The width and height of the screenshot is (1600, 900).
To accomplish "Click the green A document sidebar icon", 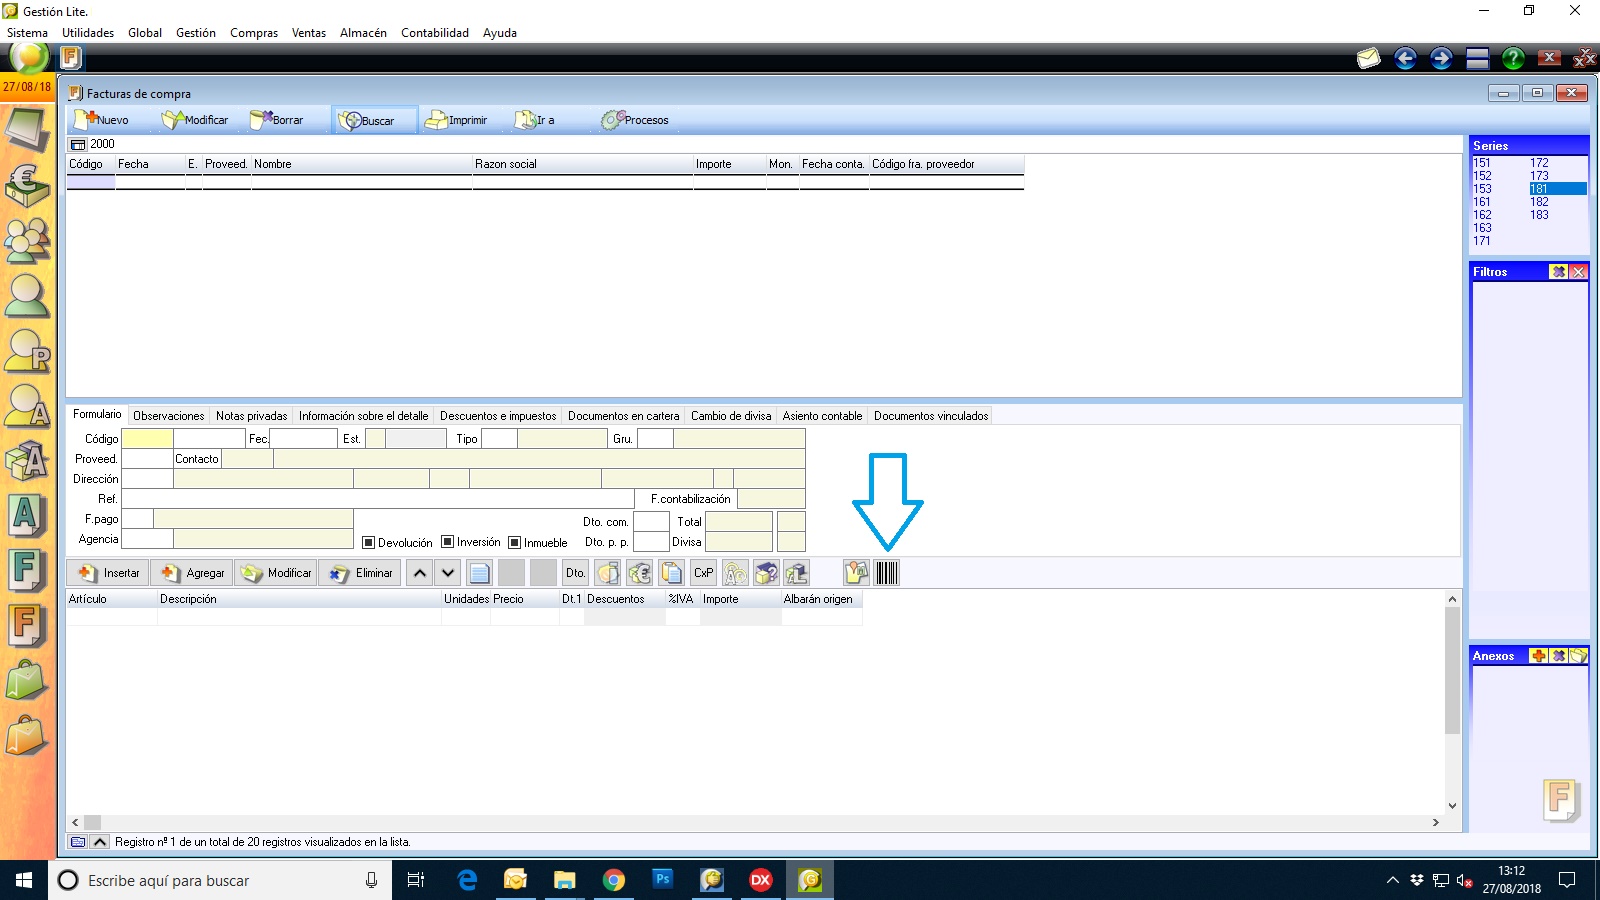I will tap(27, 516).
